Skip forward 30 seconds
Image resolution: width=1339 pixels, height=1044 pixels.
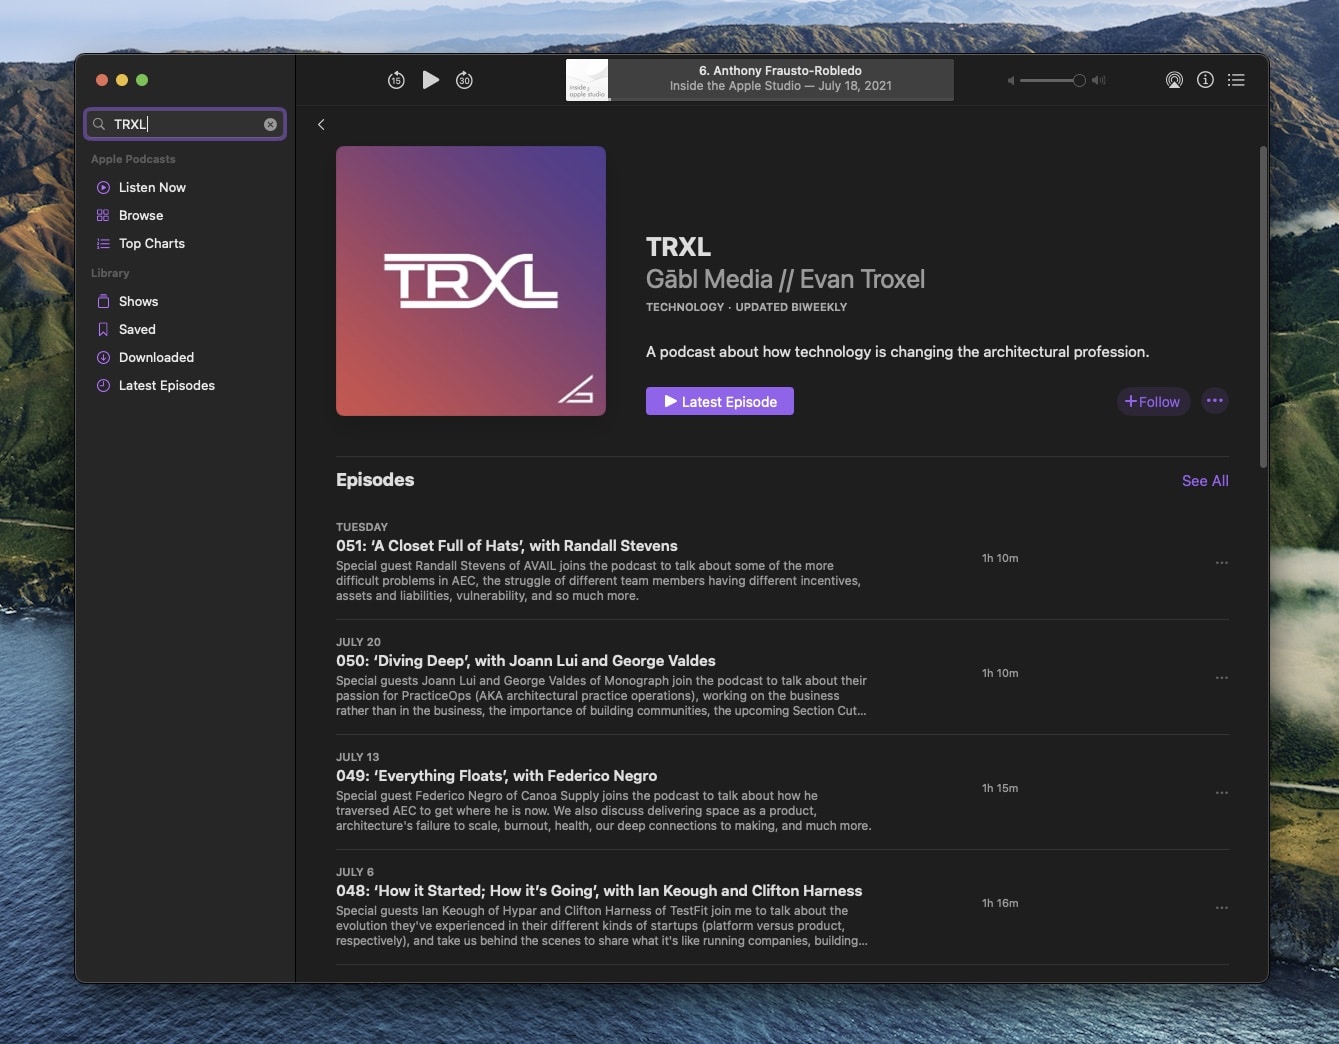[x=464, y=80]
